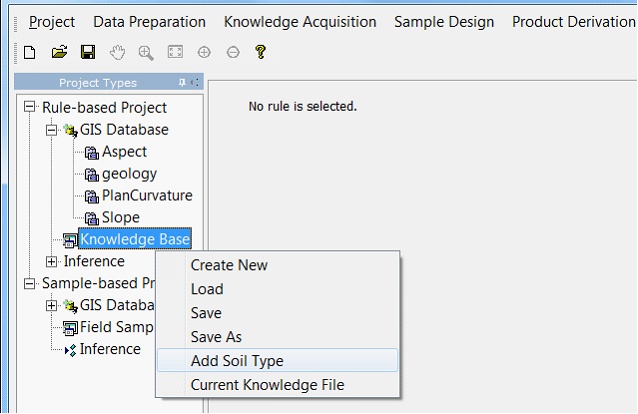Screen dimensions: 638x414
Task: Click the geology layer icon
Action: tap(92, 175)
